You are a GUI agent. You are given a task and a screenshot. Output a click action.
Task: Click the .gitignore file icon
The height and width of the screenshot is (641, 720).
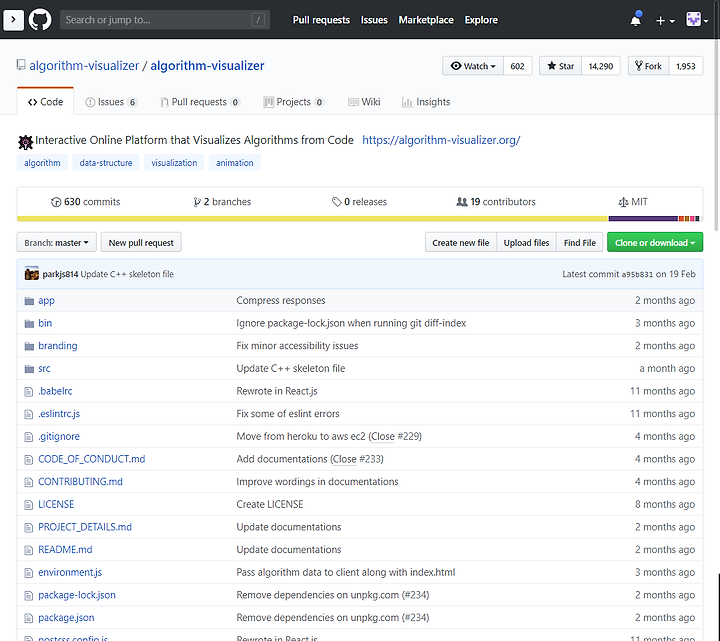(28, 437)
